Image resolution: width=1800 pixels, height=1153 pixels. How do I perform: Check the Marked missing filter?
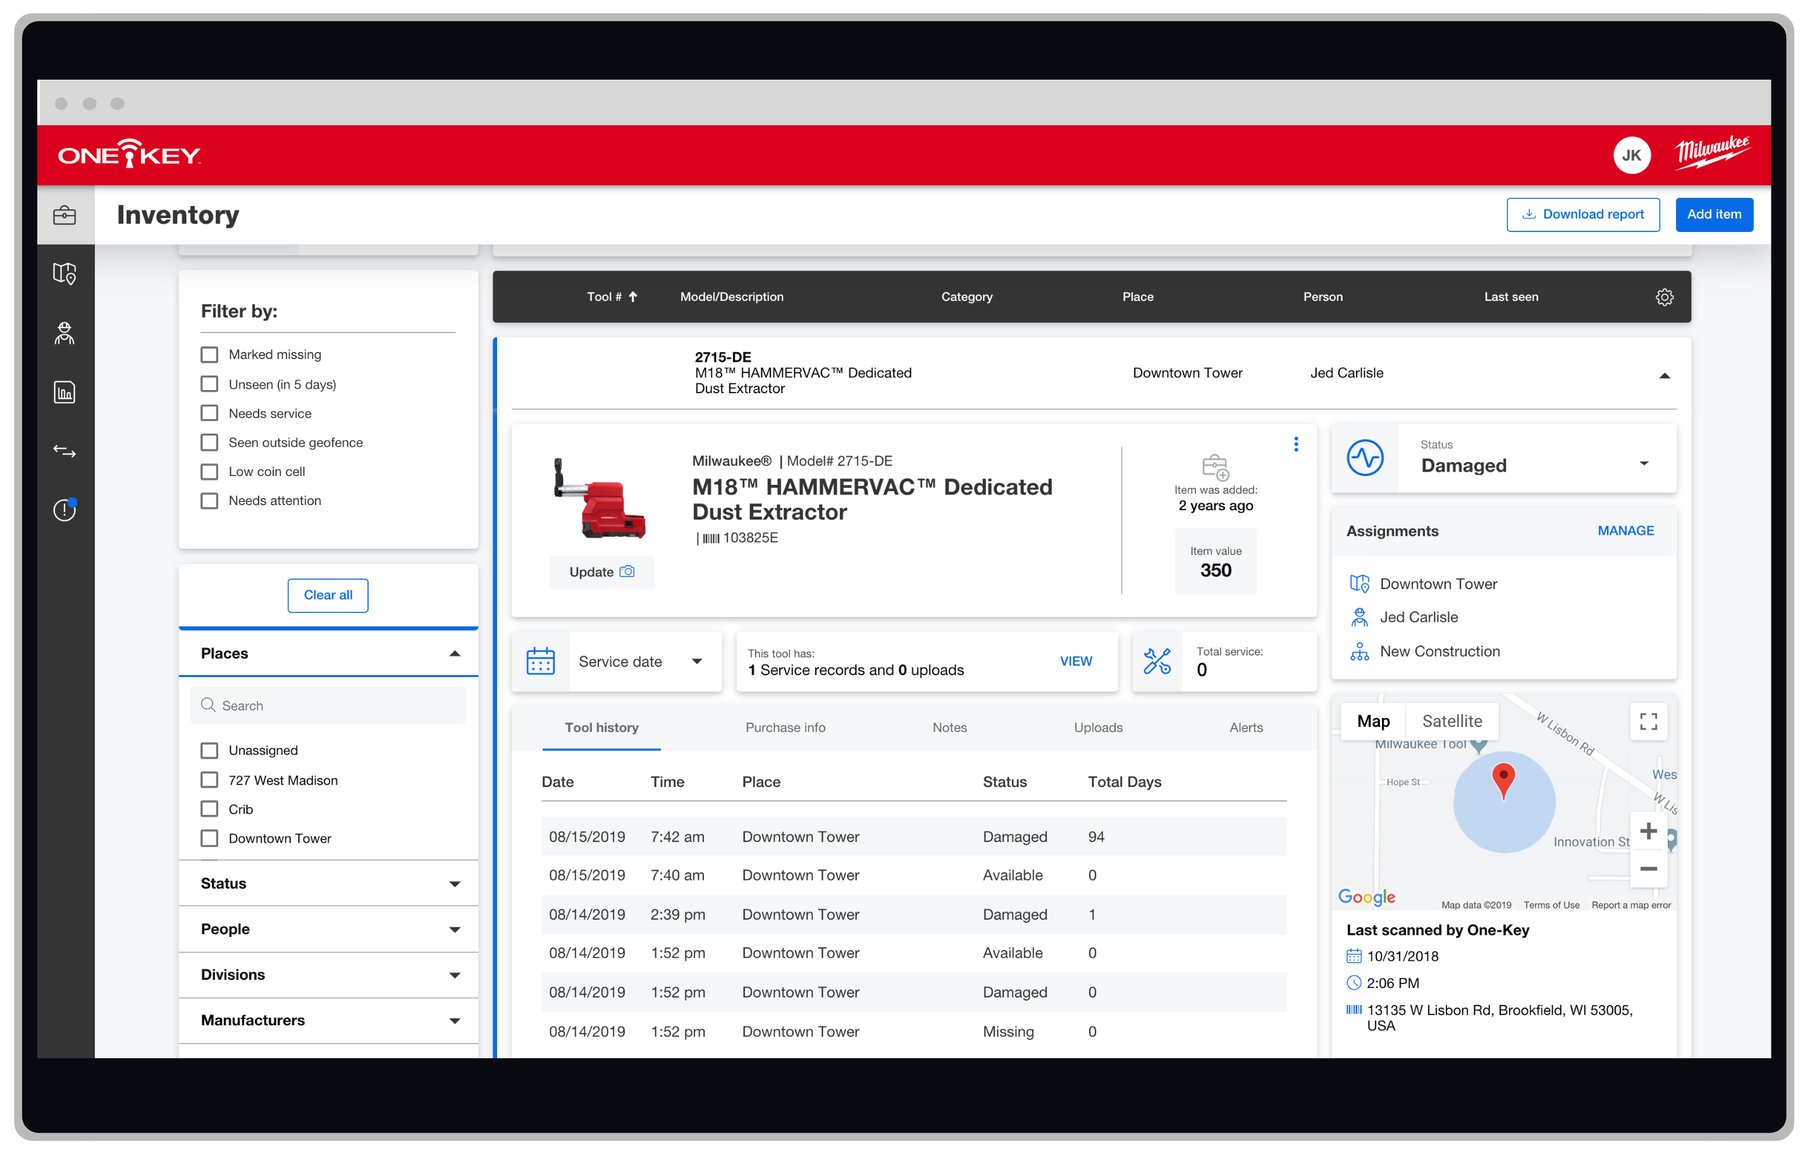coord(209,354)
